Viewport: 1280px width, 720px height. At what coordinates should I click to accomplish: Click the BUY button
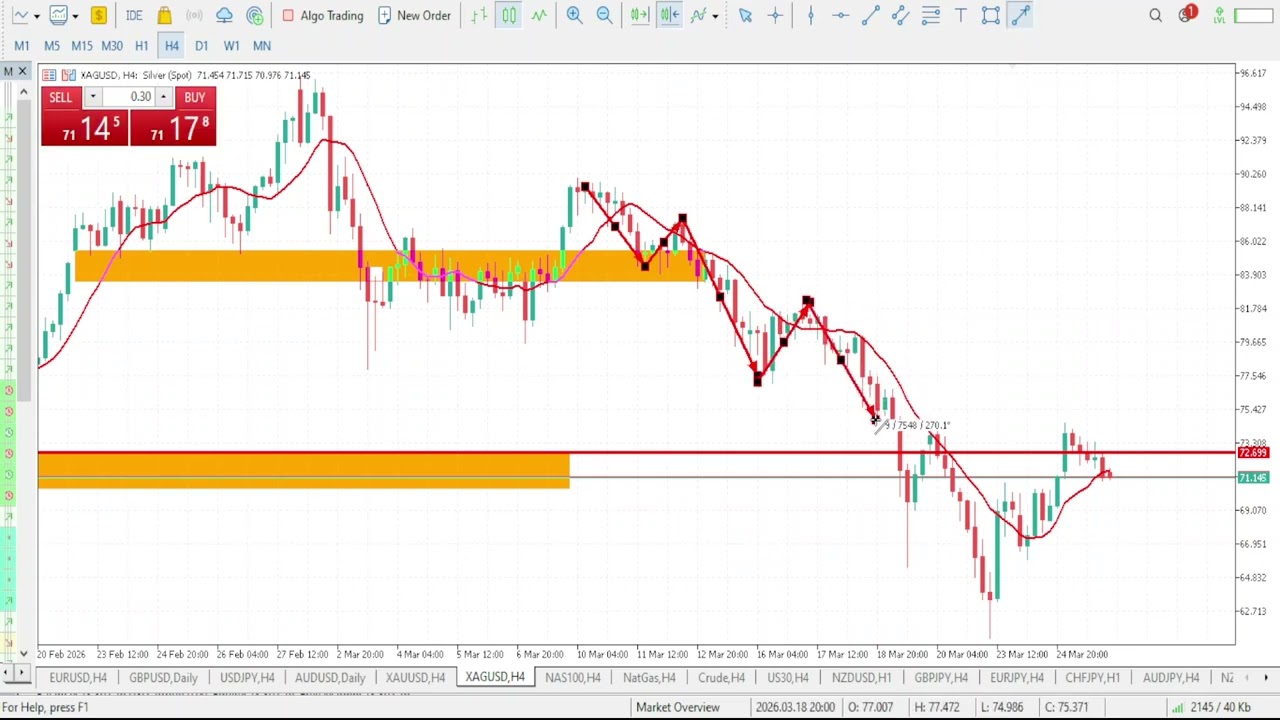coord(194,97)
